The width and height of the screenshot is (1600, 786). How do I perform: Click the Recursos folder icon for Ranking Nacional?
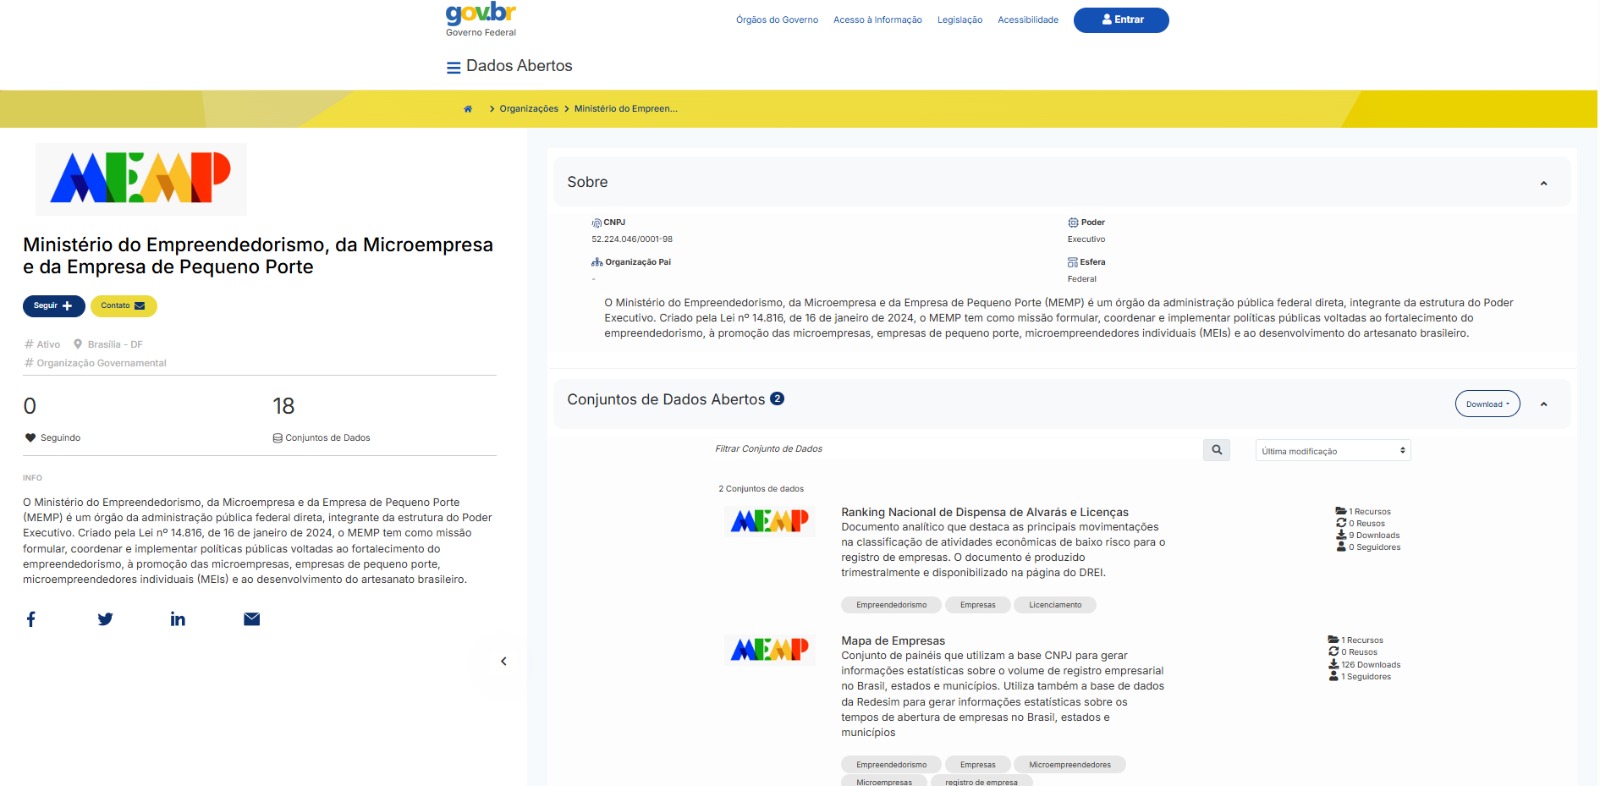click(x=1341, y=511)
